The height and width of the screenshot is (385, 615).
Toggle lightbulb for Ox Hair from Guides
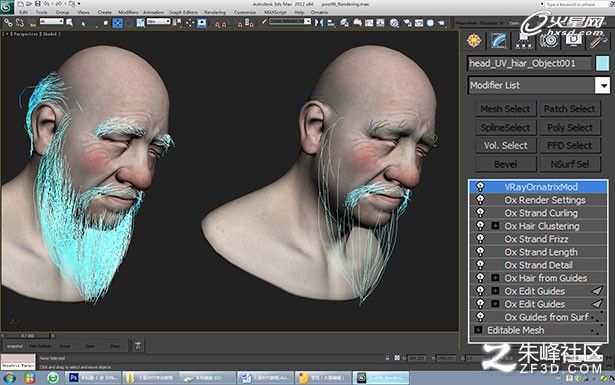[480, 278]
